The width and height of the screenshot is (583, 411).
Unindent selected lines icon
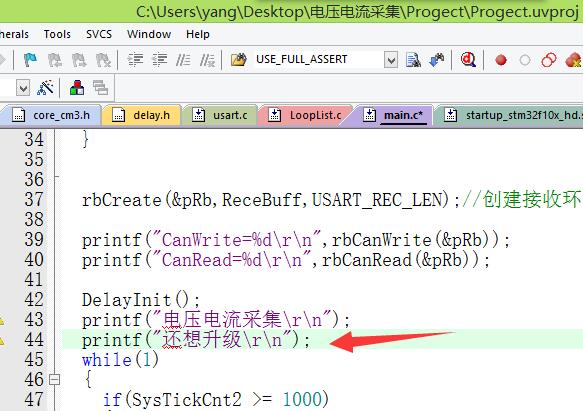pyautogui.click(x=160, y=60)
